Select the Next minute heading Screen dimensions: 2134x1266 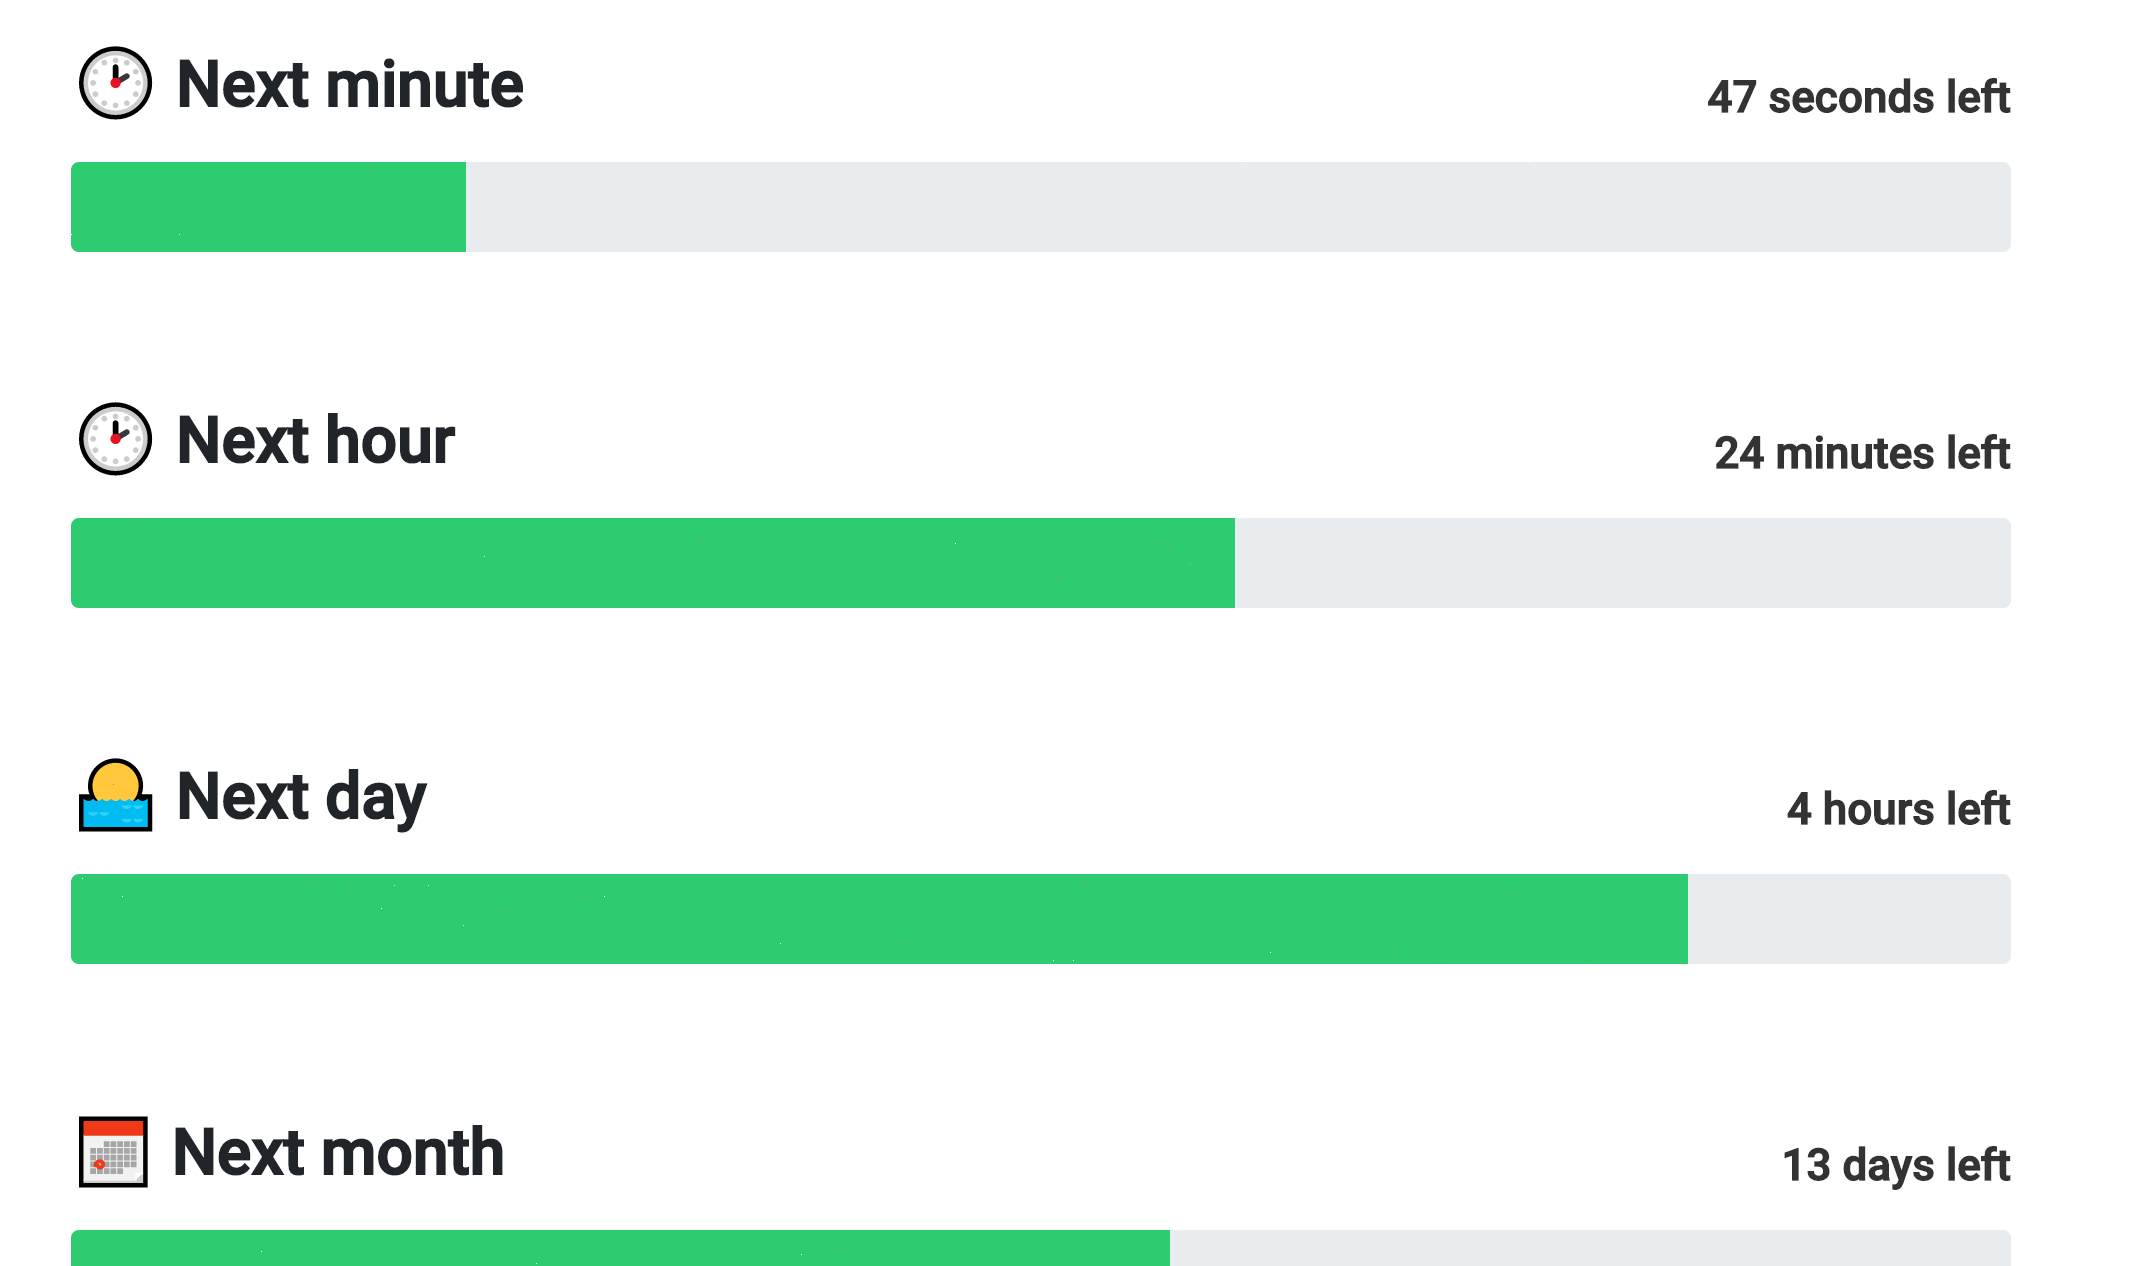[350, 84]
